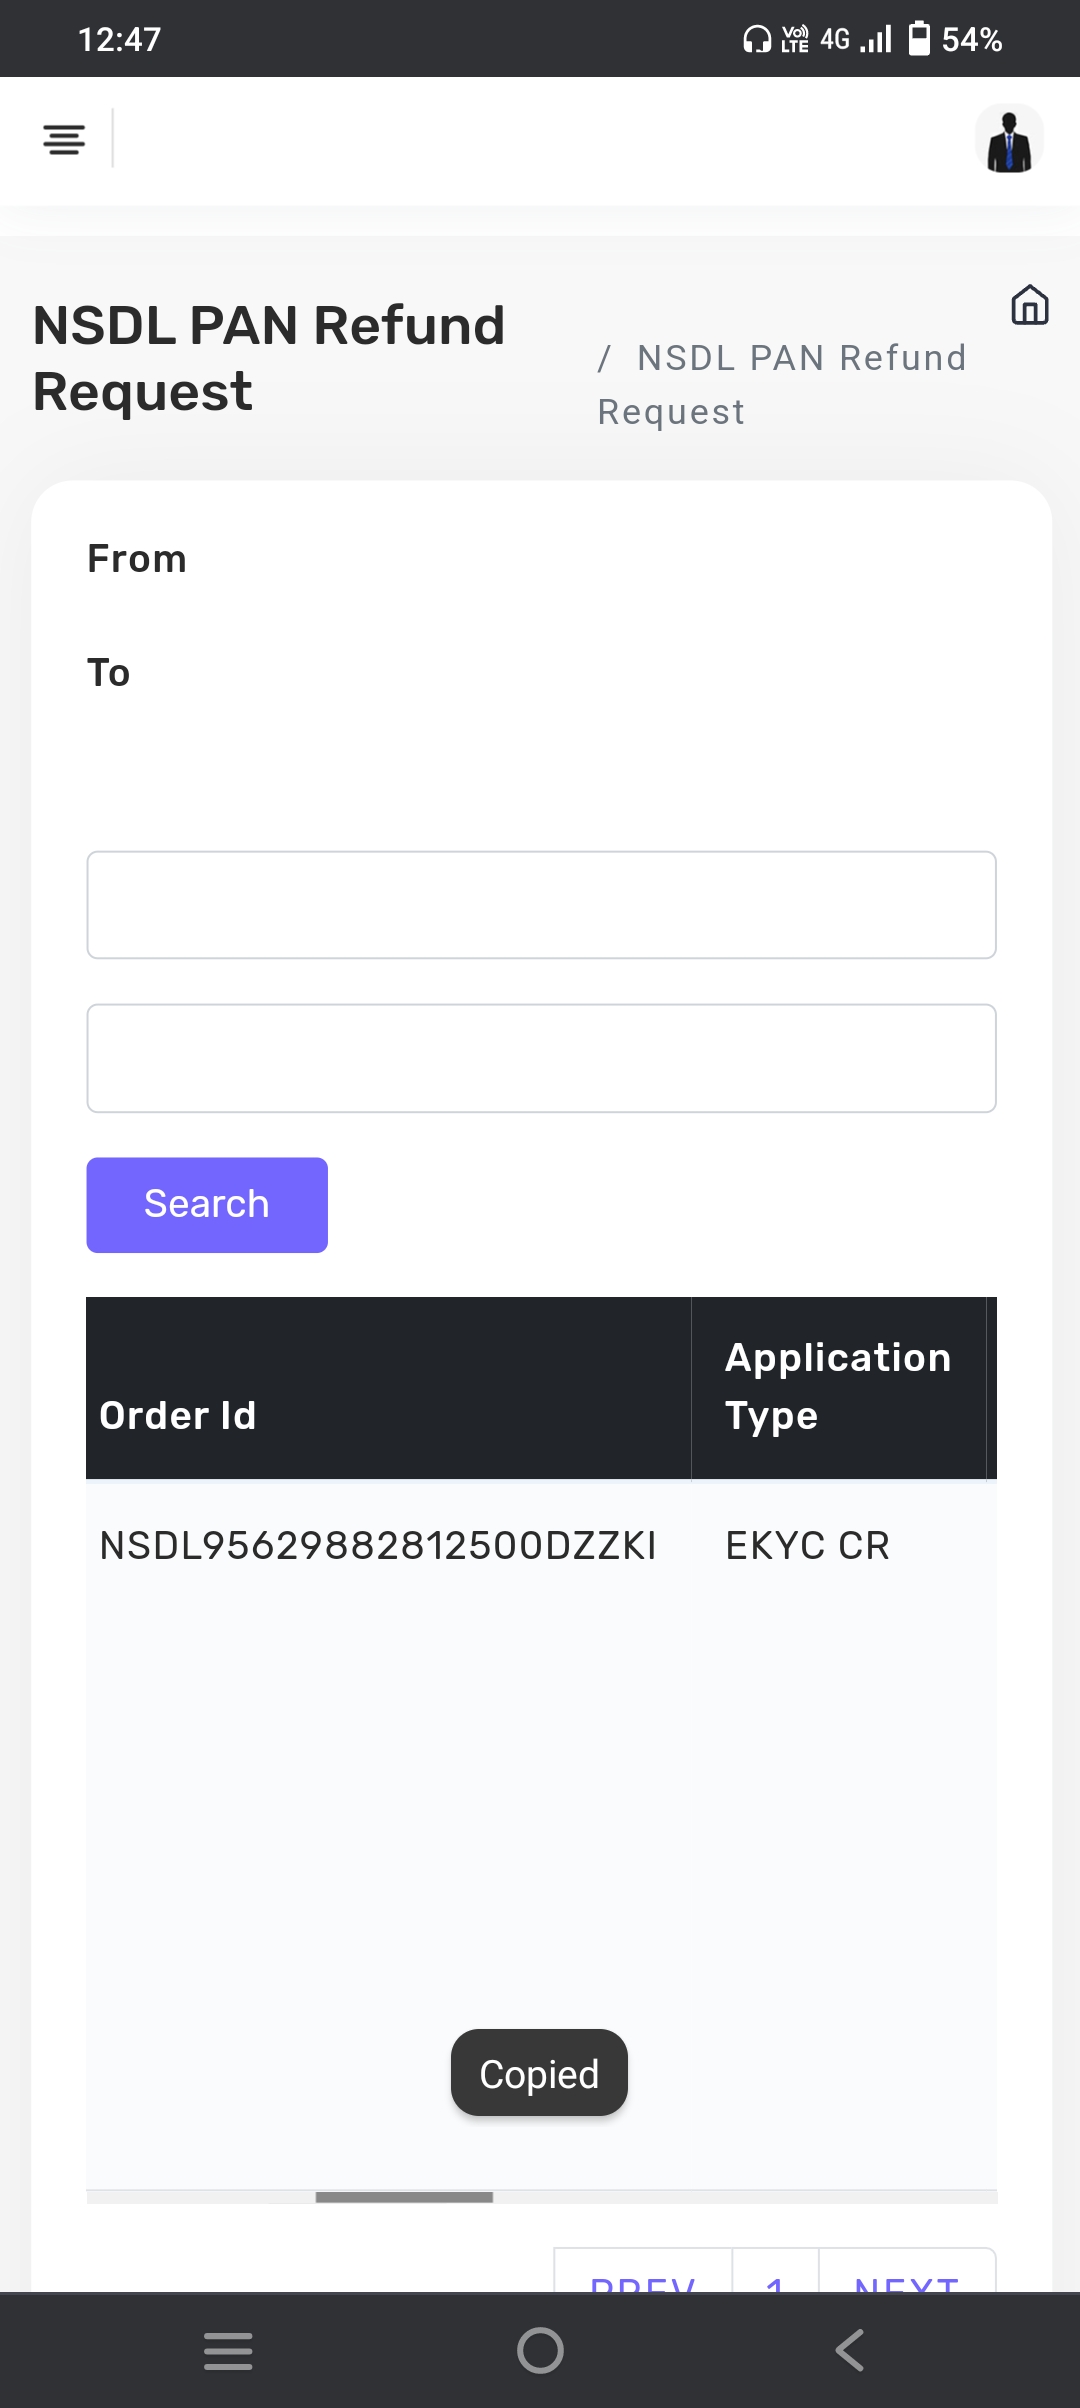Select page 1 in pagination

coord(775,2278)
